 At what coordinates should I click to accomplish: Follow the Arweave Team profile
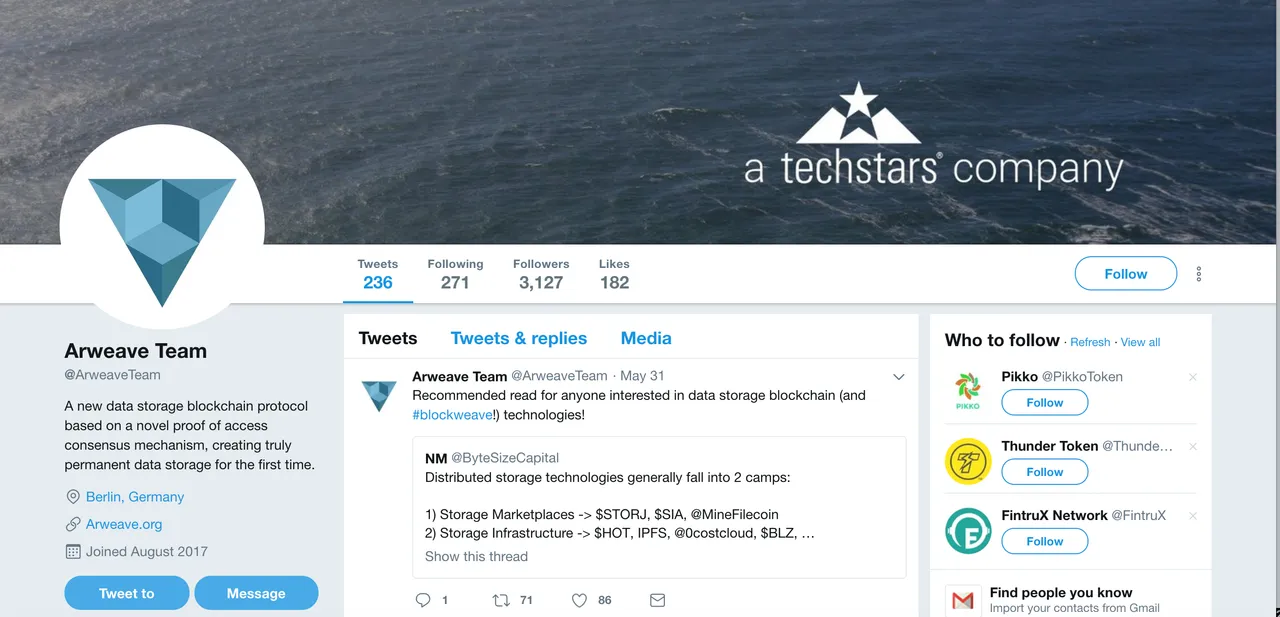coord(1126,274)
